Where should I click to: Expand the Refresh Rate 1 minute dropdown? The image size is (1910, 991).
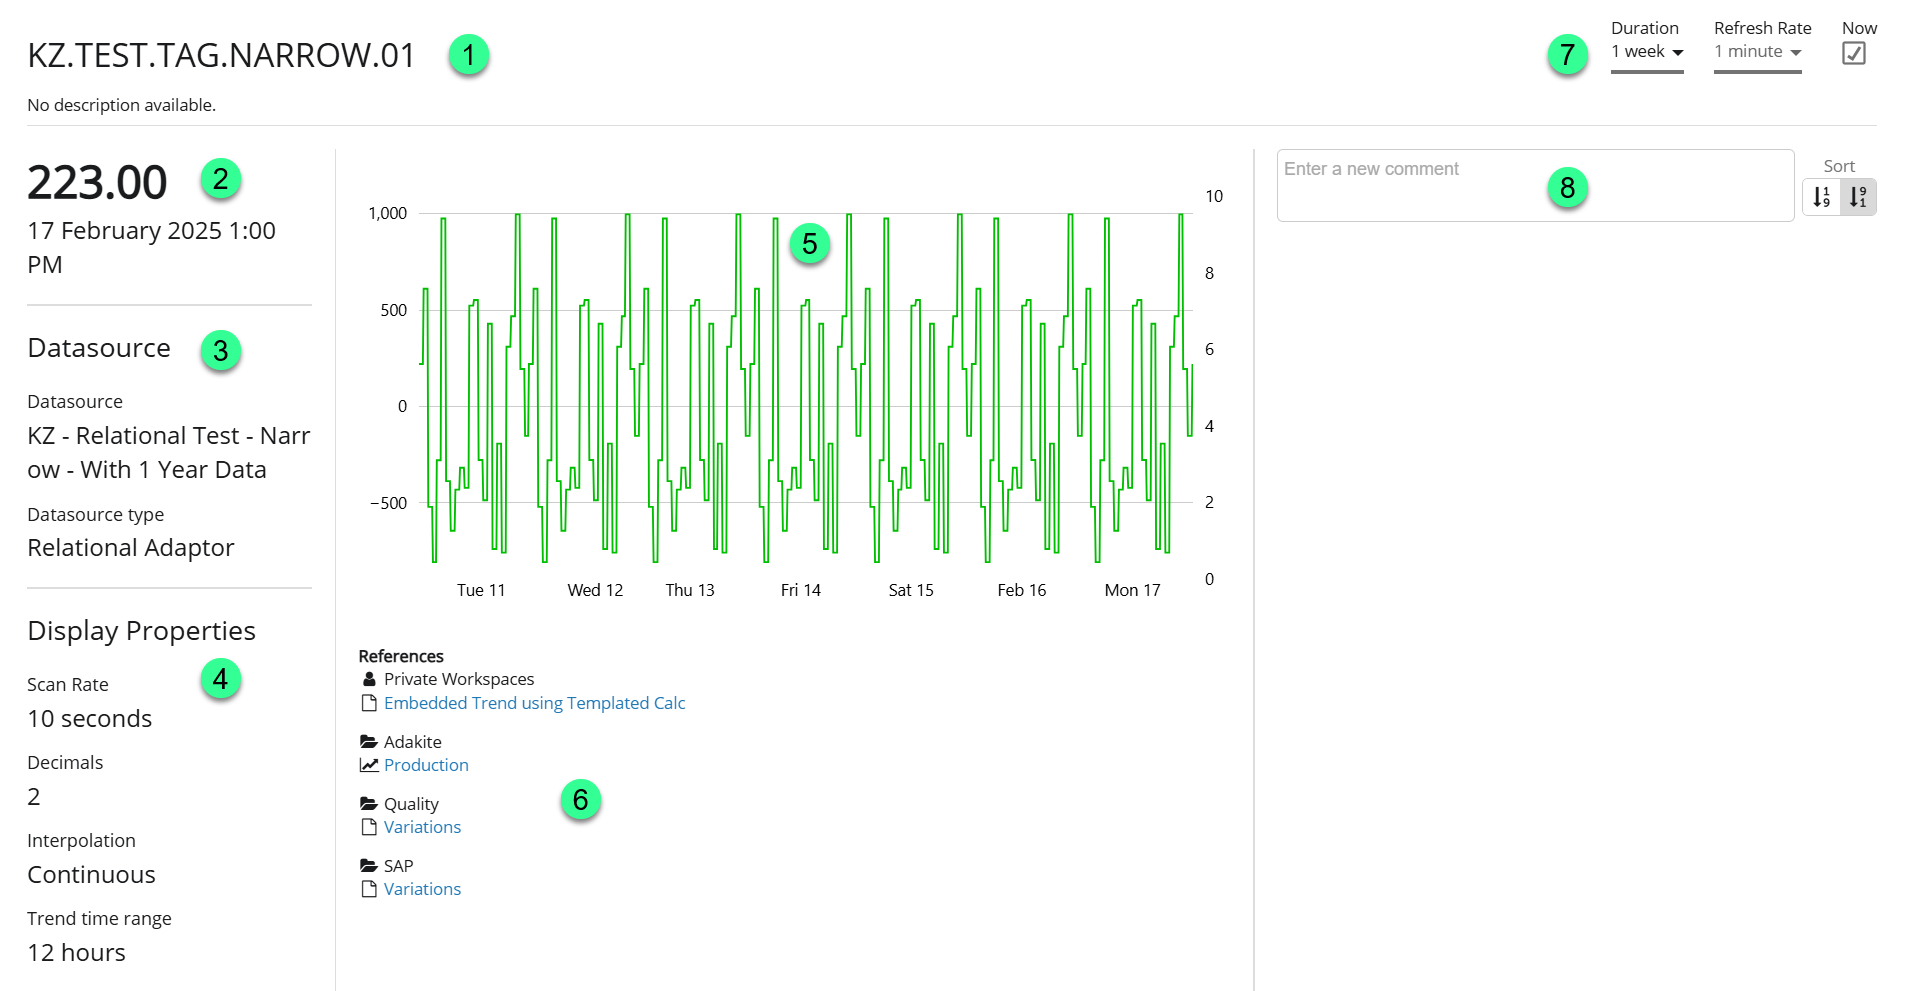click(x=1757, y=52)
